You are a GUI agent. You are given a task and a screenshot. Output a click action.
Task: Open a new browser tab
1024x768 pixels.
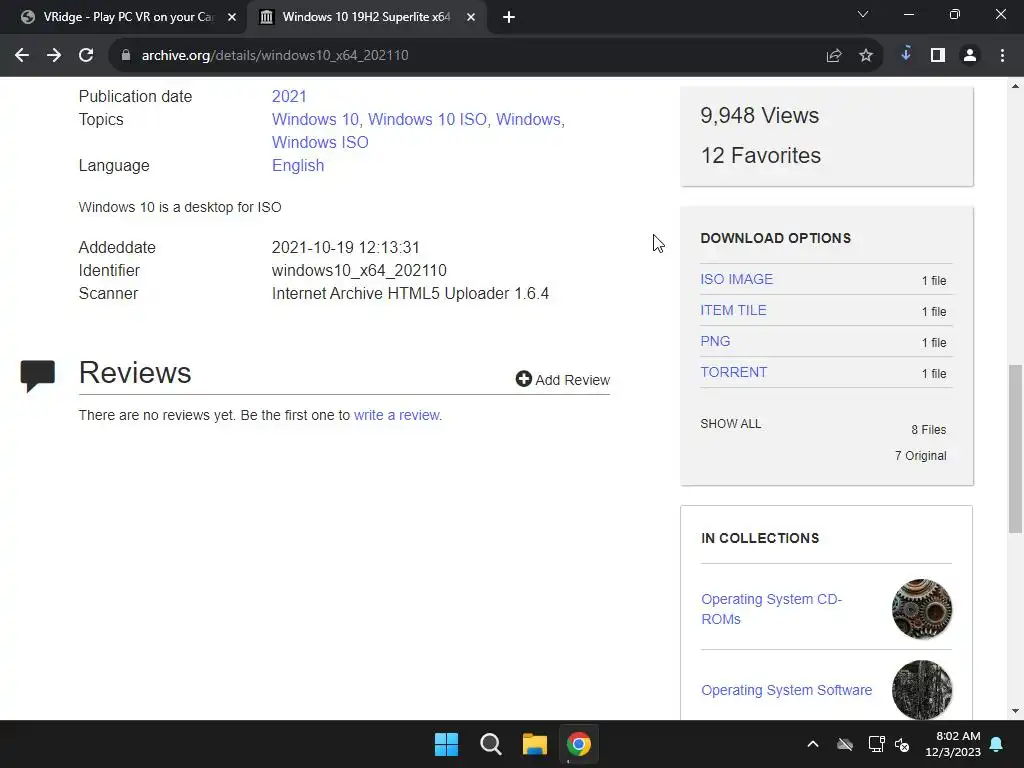509,18
